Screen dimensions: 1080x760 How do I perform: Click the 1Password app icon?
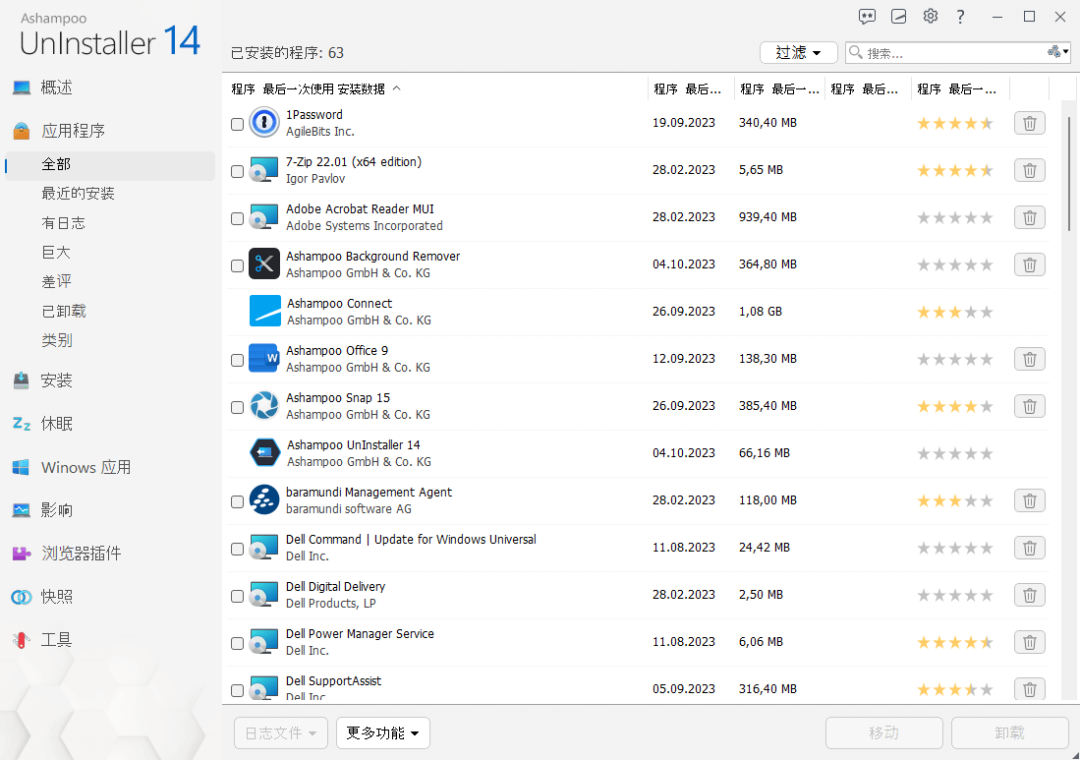click(x=264, y=123)
